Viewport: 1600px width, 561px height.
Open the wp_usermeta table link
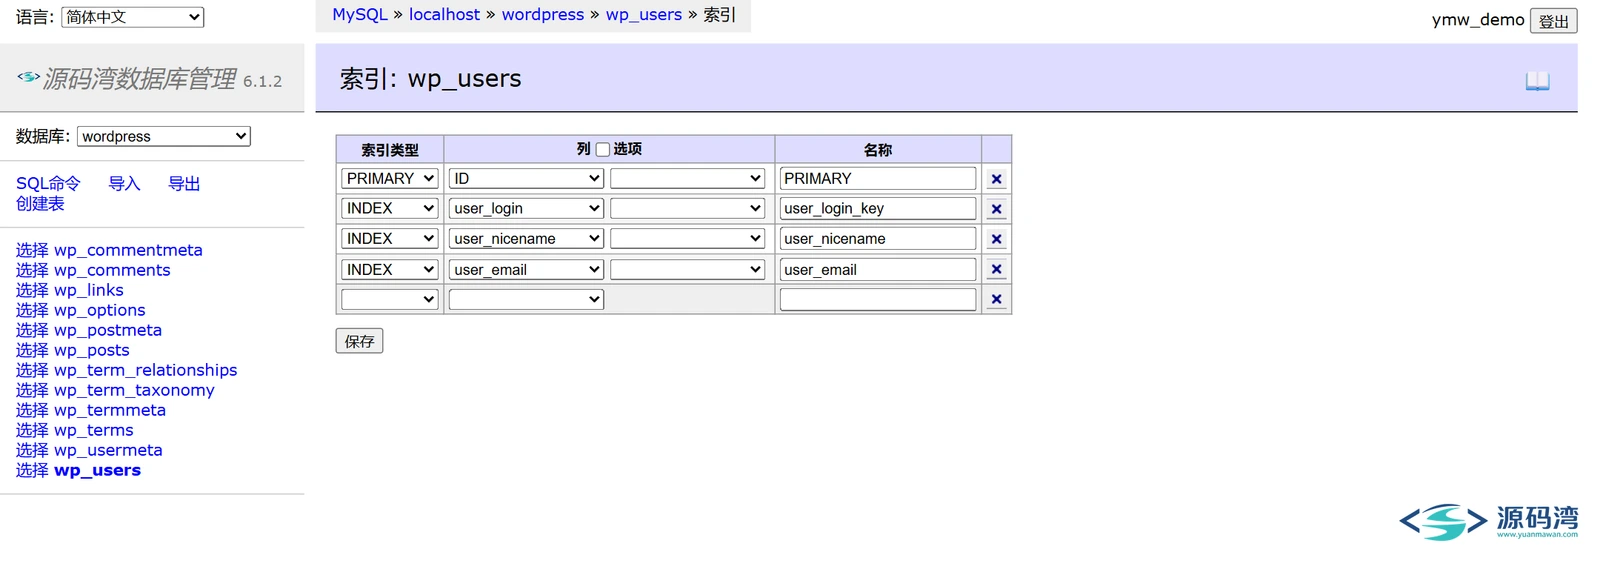click(108, 450)
